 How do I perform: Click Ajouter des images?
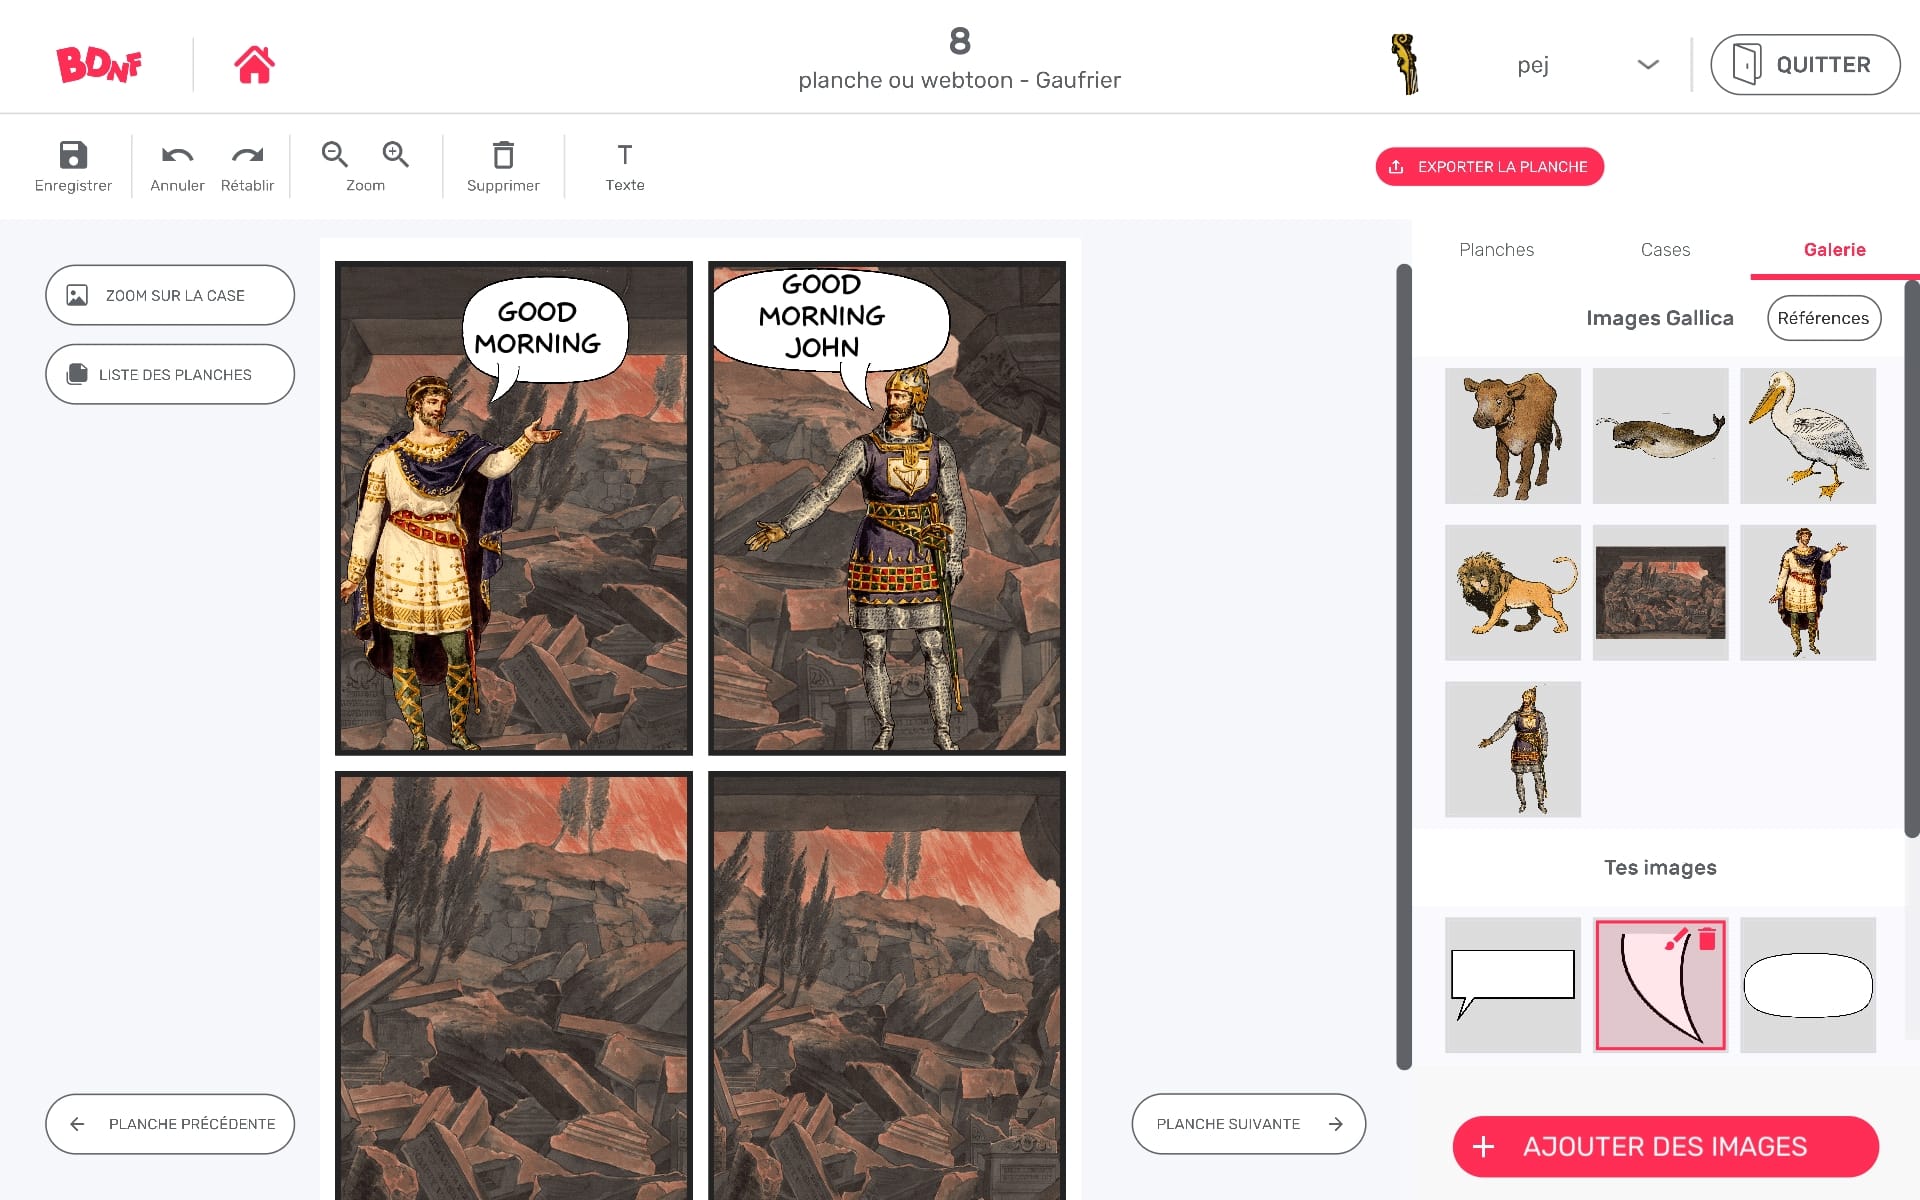coord(1664,1146)
